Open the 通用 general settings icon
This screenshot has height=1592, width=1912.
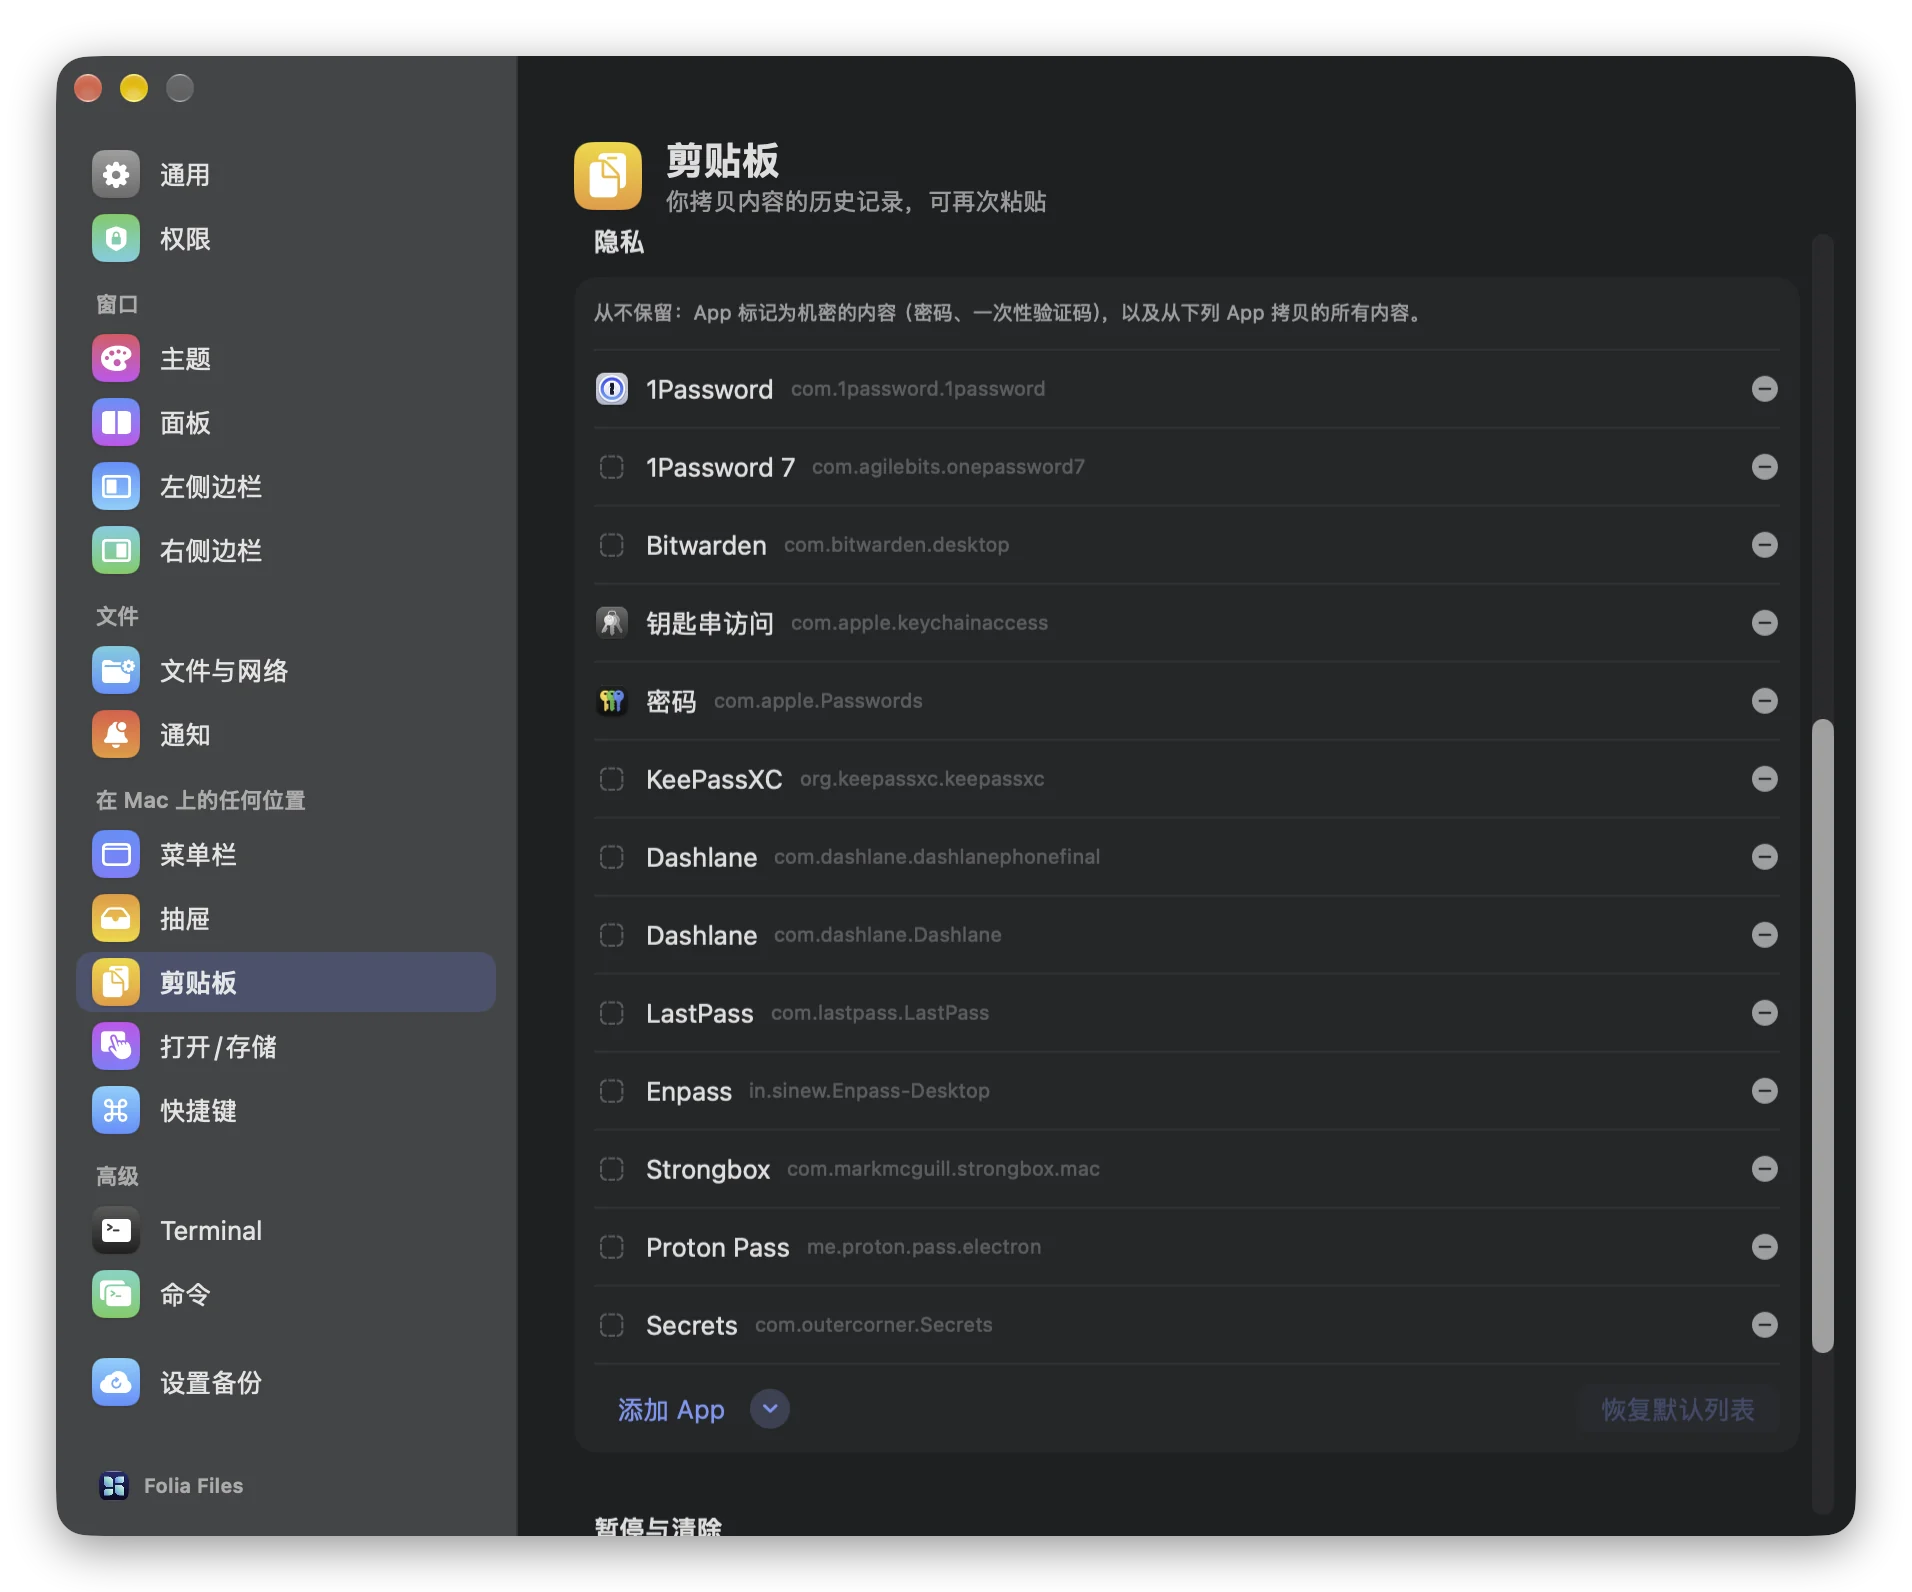(116, 175)
